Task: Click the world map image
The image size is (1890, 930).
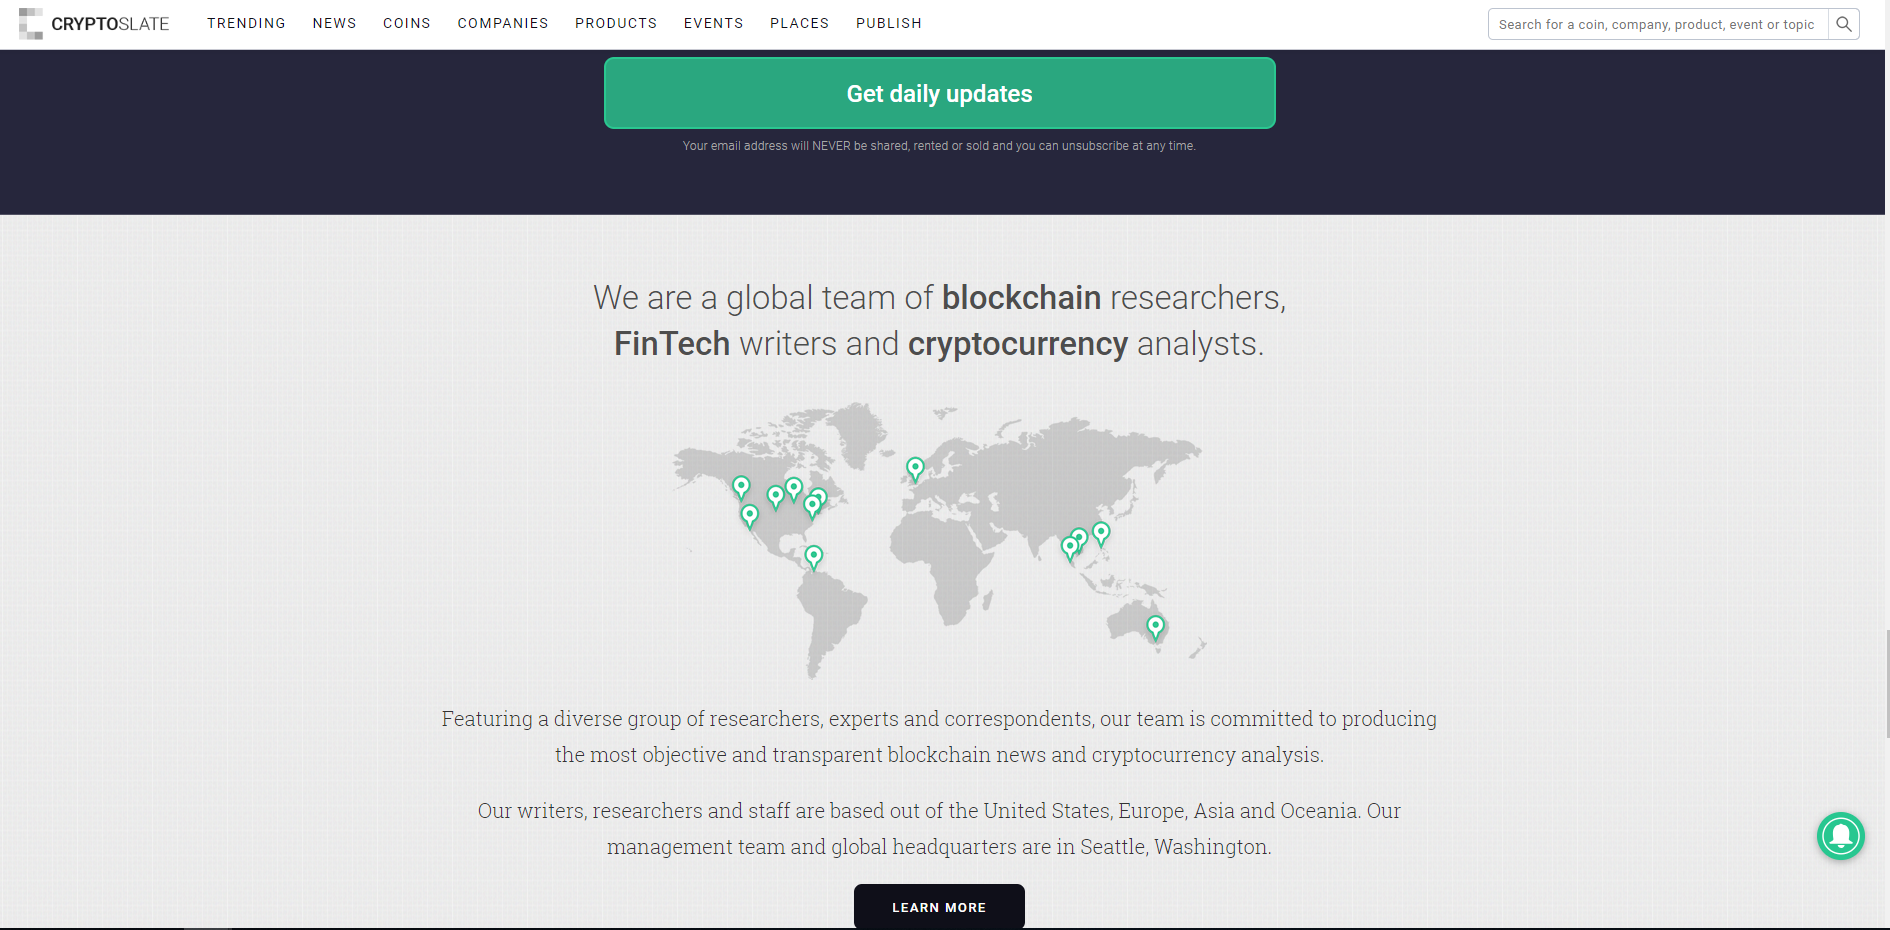Action: click(x=939, y=540)
